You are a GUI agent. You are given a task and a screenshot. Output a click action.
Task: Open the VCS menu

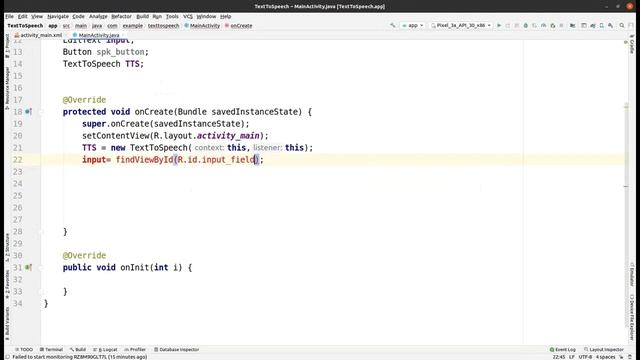[188, 16]
